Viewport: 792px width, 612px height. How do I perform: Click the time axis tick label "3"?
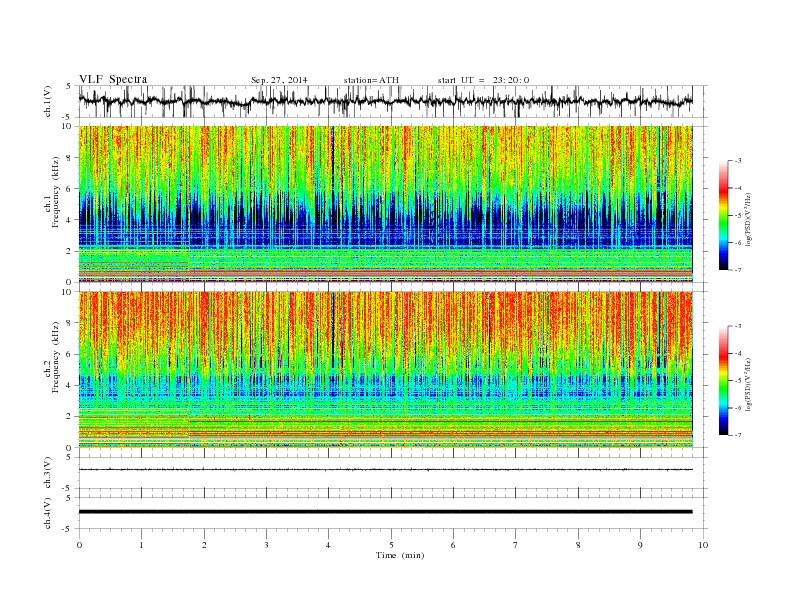(266, 545)
